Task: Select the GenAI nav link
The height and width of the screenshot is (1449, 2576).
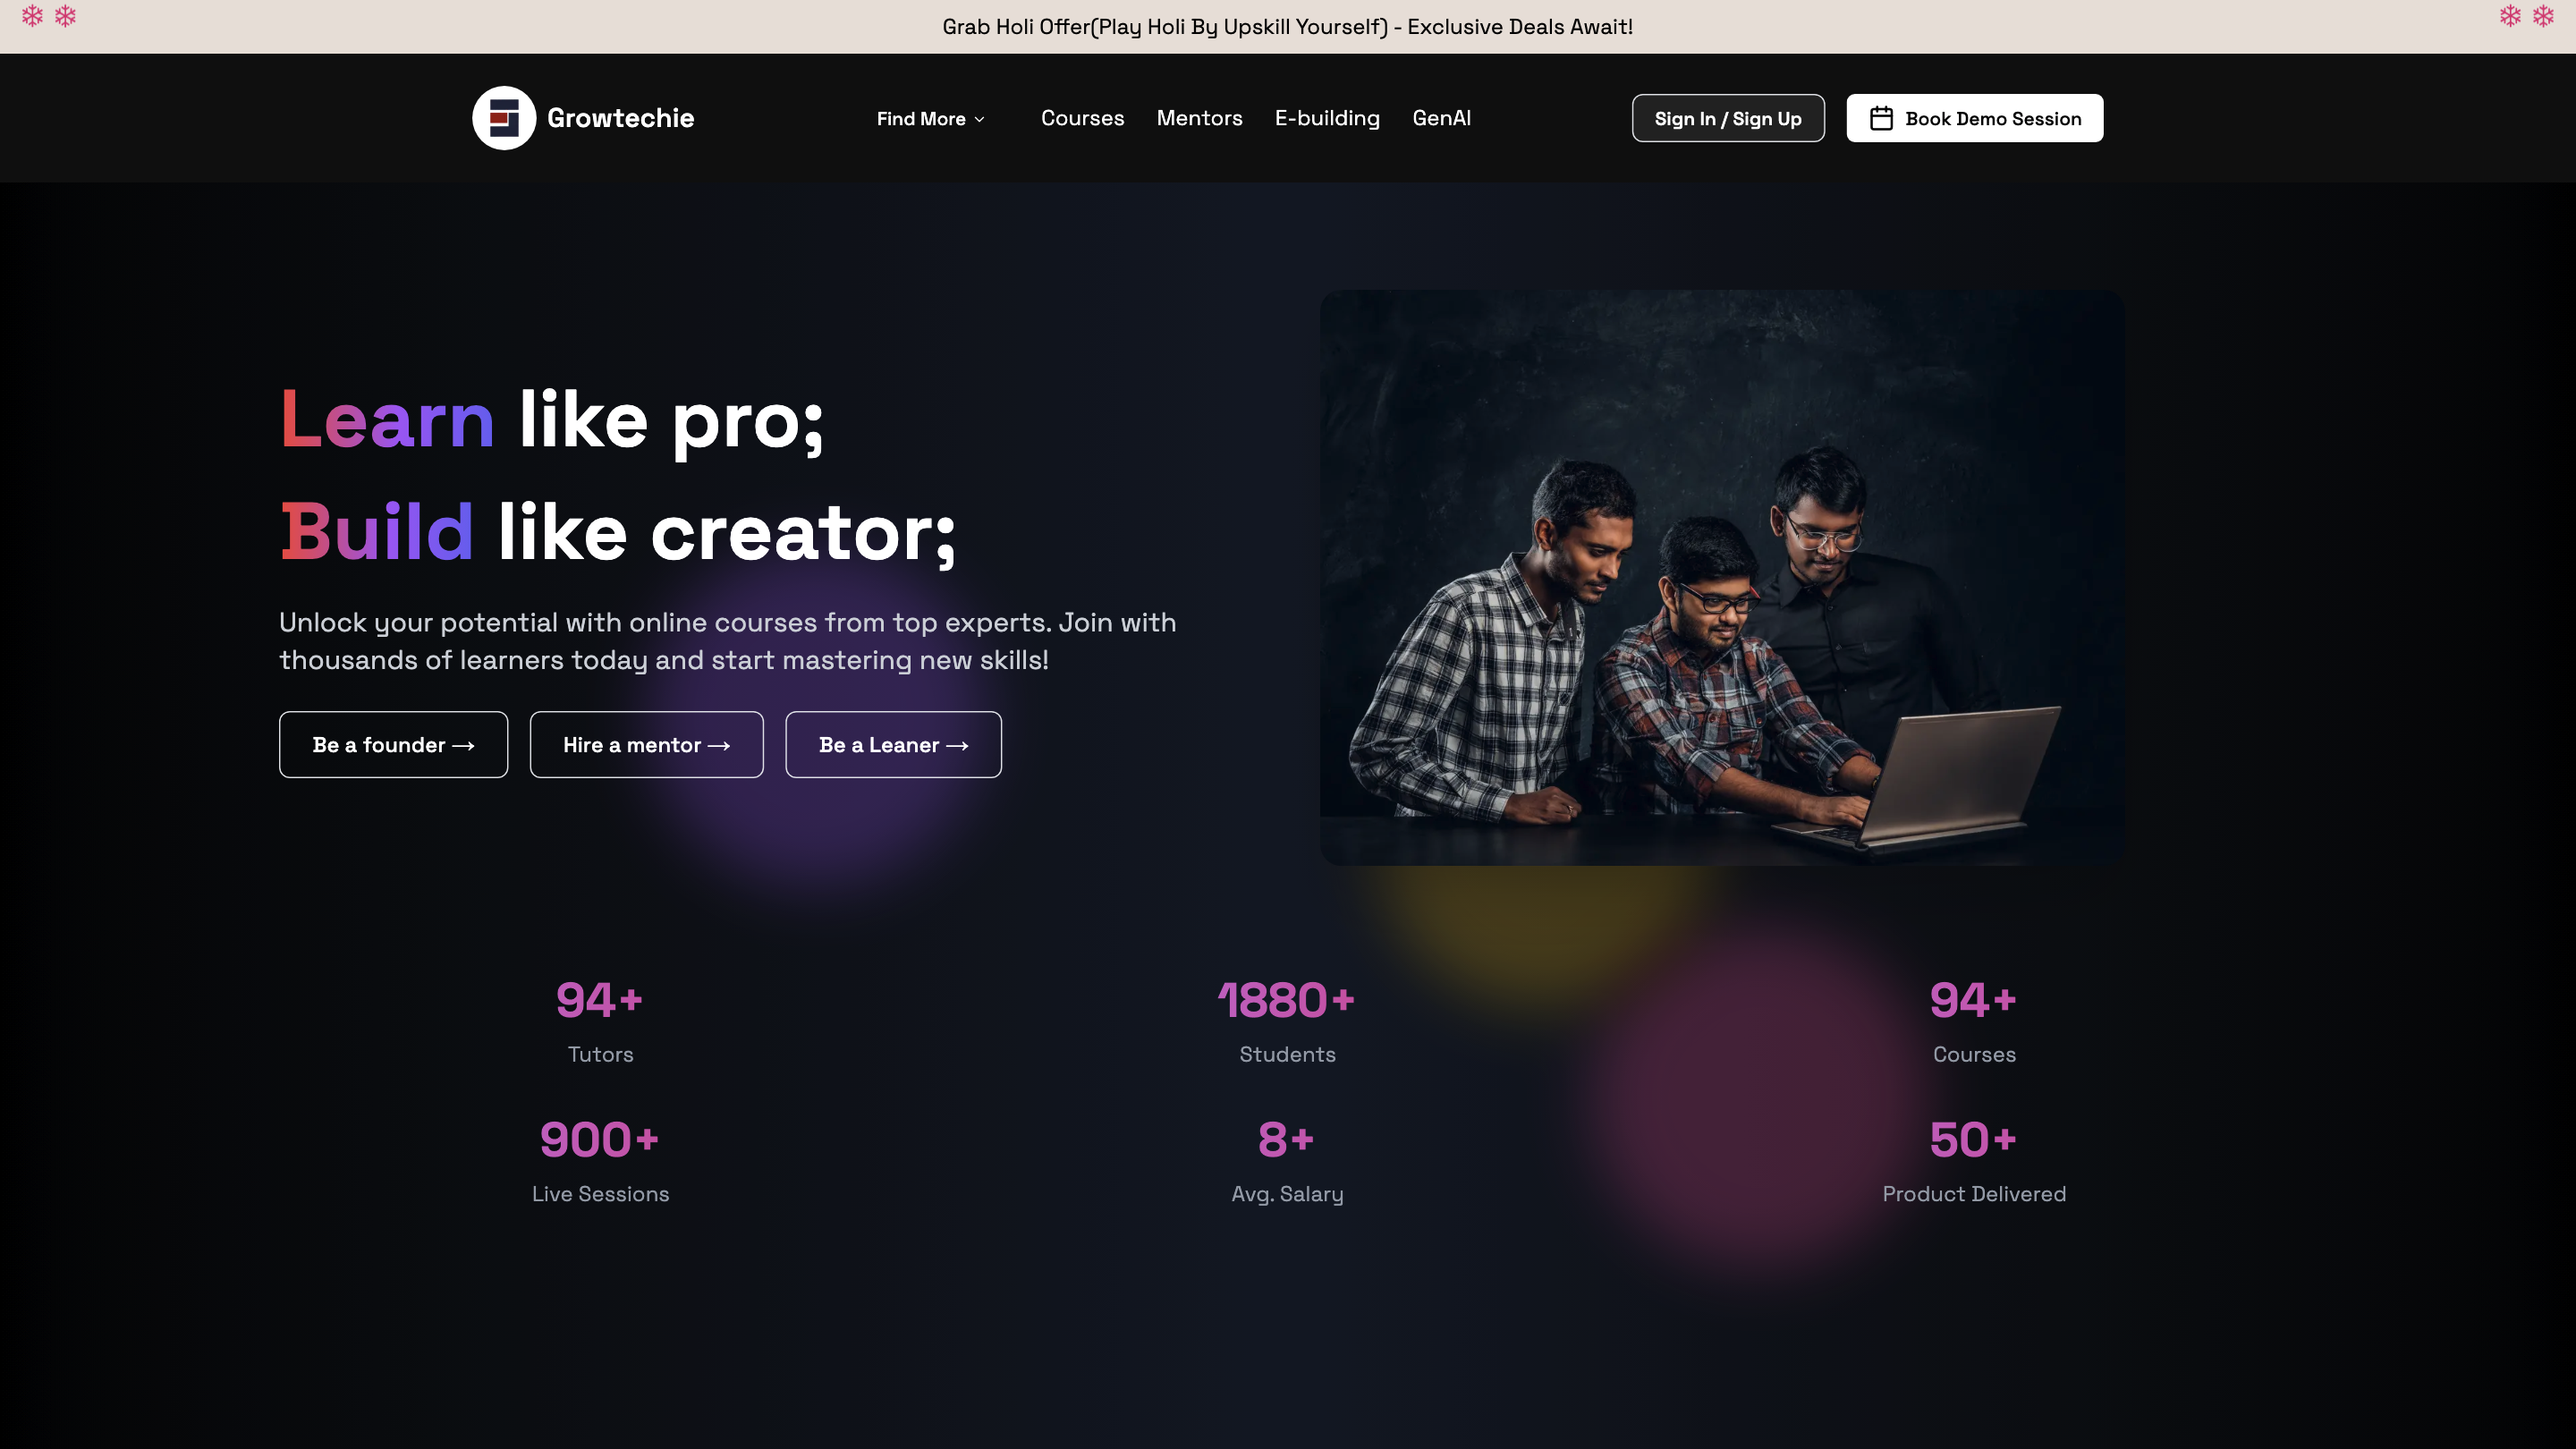Action: pos(1441,118)
